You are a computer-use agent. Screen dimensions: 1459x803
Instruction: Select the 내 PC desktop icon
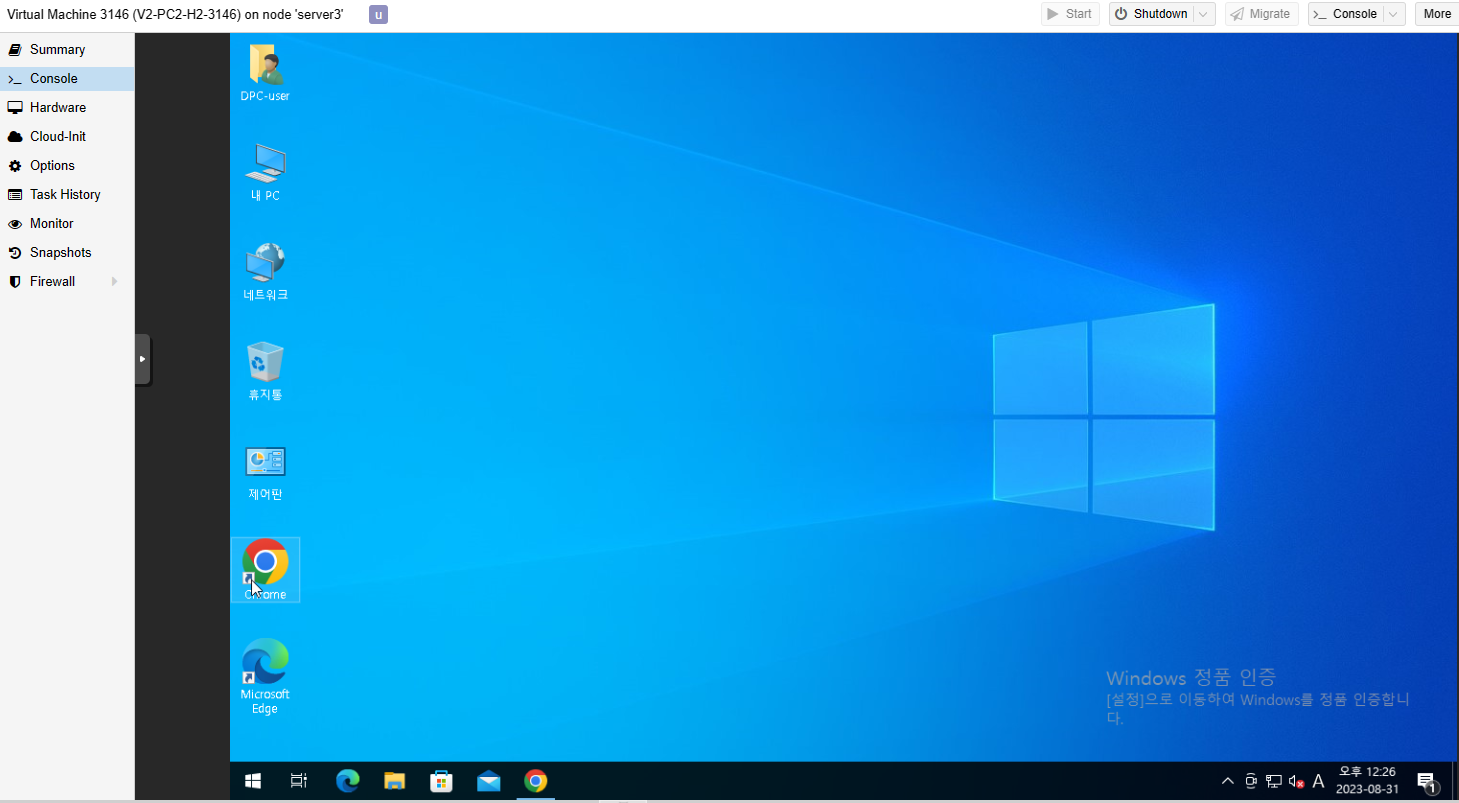265,172
